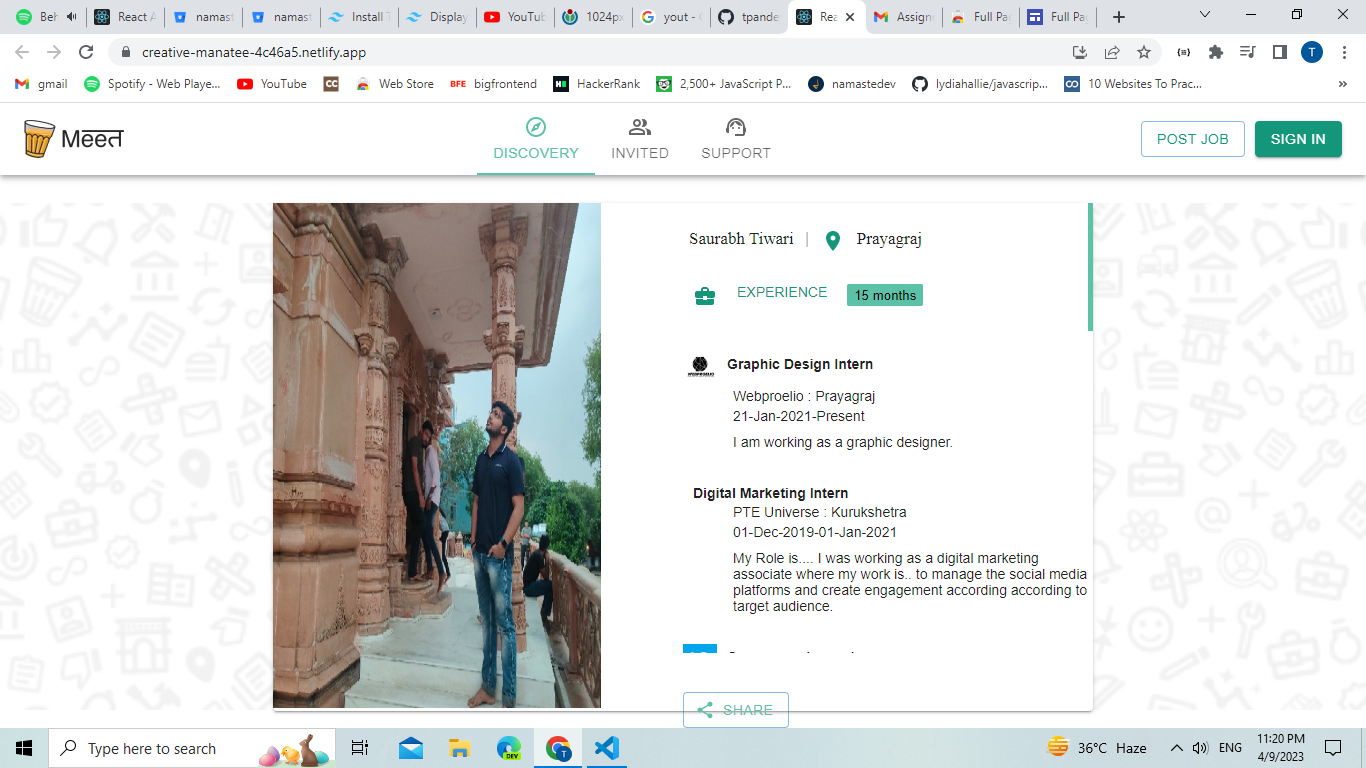Click the SHARE button below profile
The height and width of the screenshot is (768, 1366).
(736, 710)
